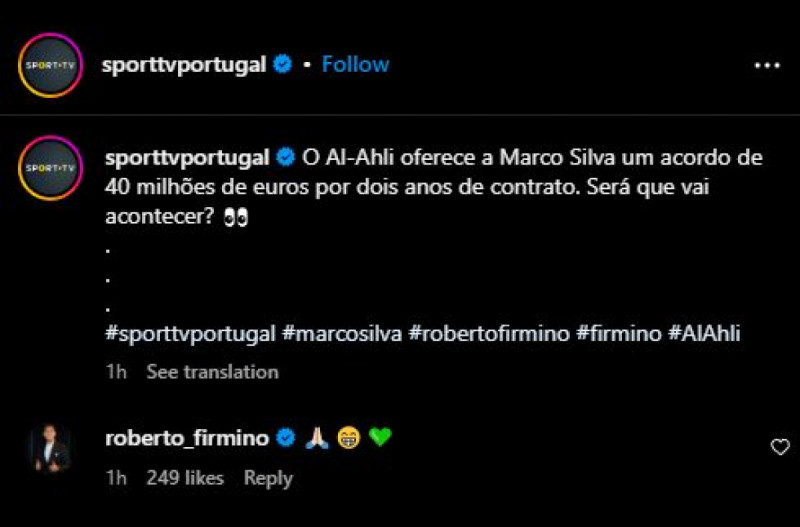This screenshot has height=527, width=800.
Task: View the 249 likes on the comment
Action: [185, 479]
